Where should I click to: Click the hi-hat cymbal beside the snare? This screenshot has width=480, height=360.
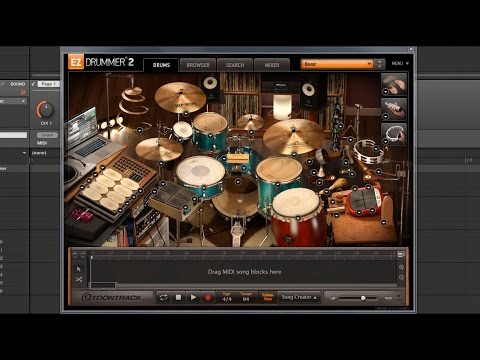pyautogui.click(x=159, y=149)
